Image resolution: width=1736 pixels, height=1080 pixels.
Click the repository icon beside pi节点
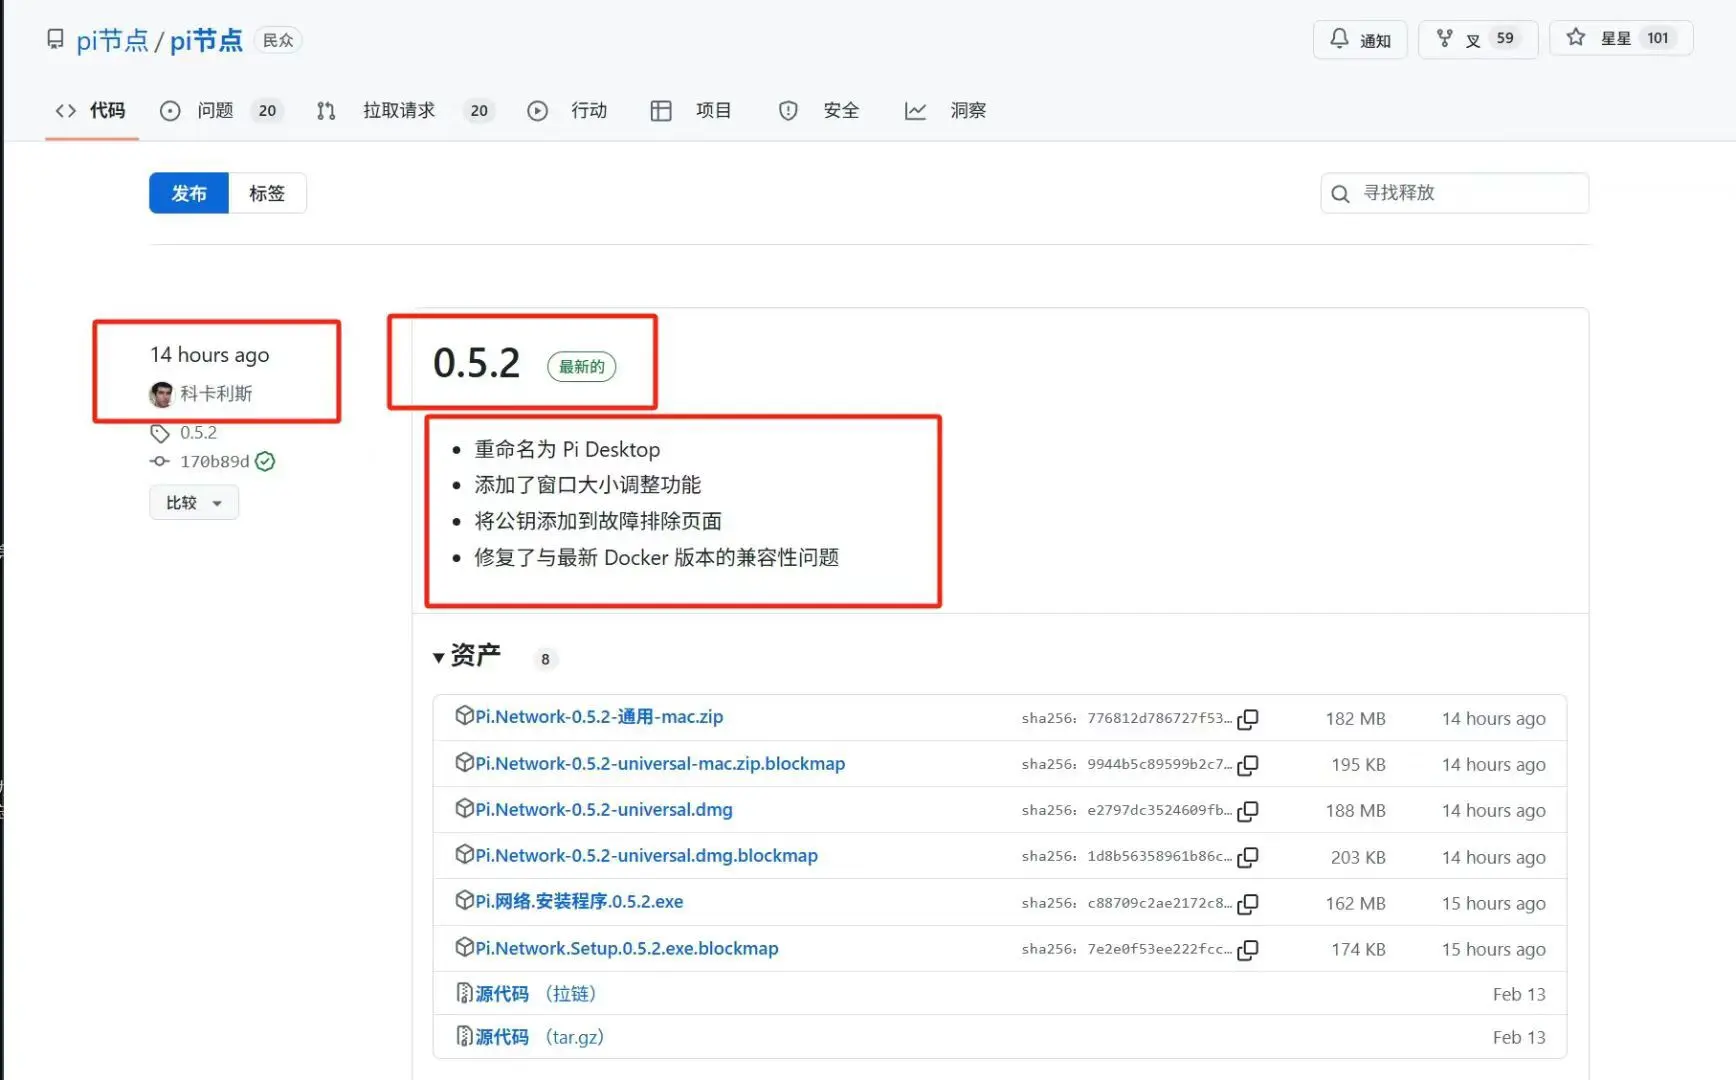[55, 39]
